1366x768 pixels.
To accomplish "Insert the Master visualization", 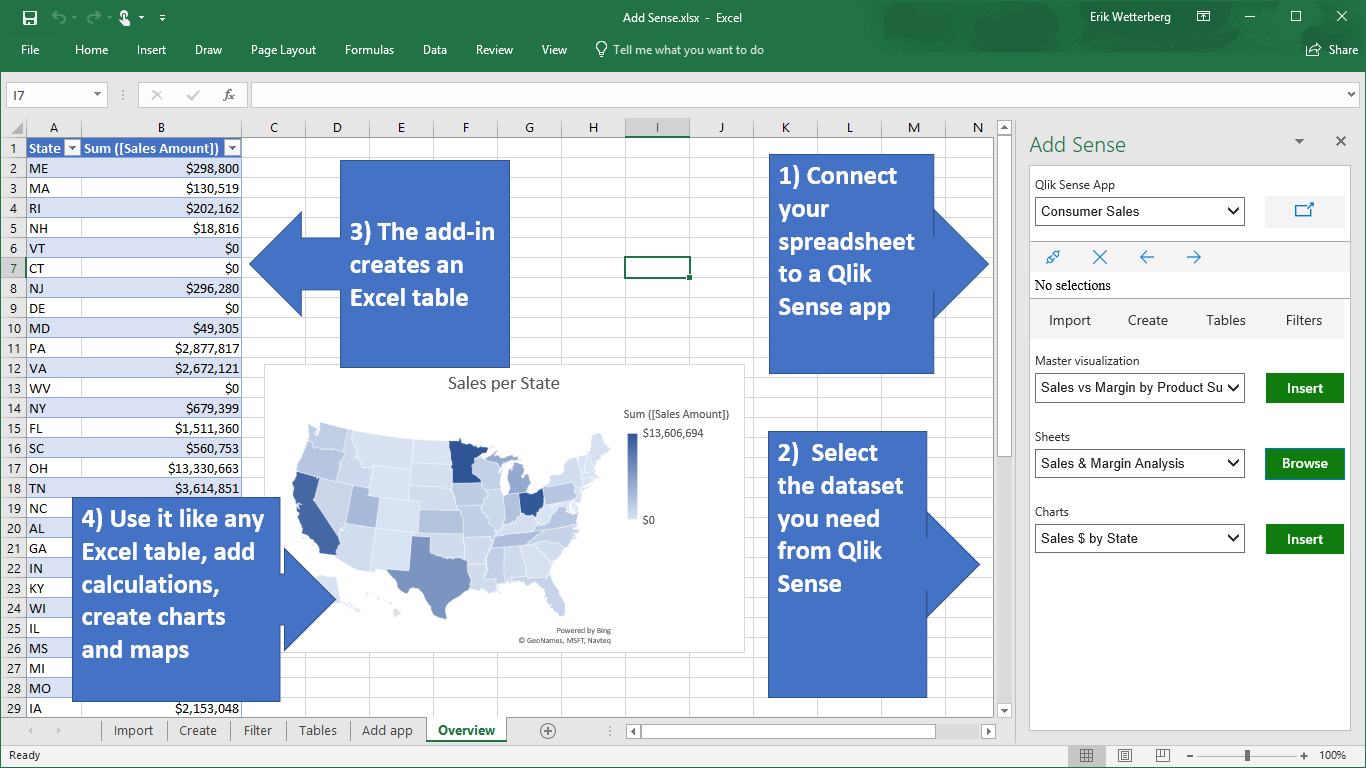I will (x=1305, y=388).
